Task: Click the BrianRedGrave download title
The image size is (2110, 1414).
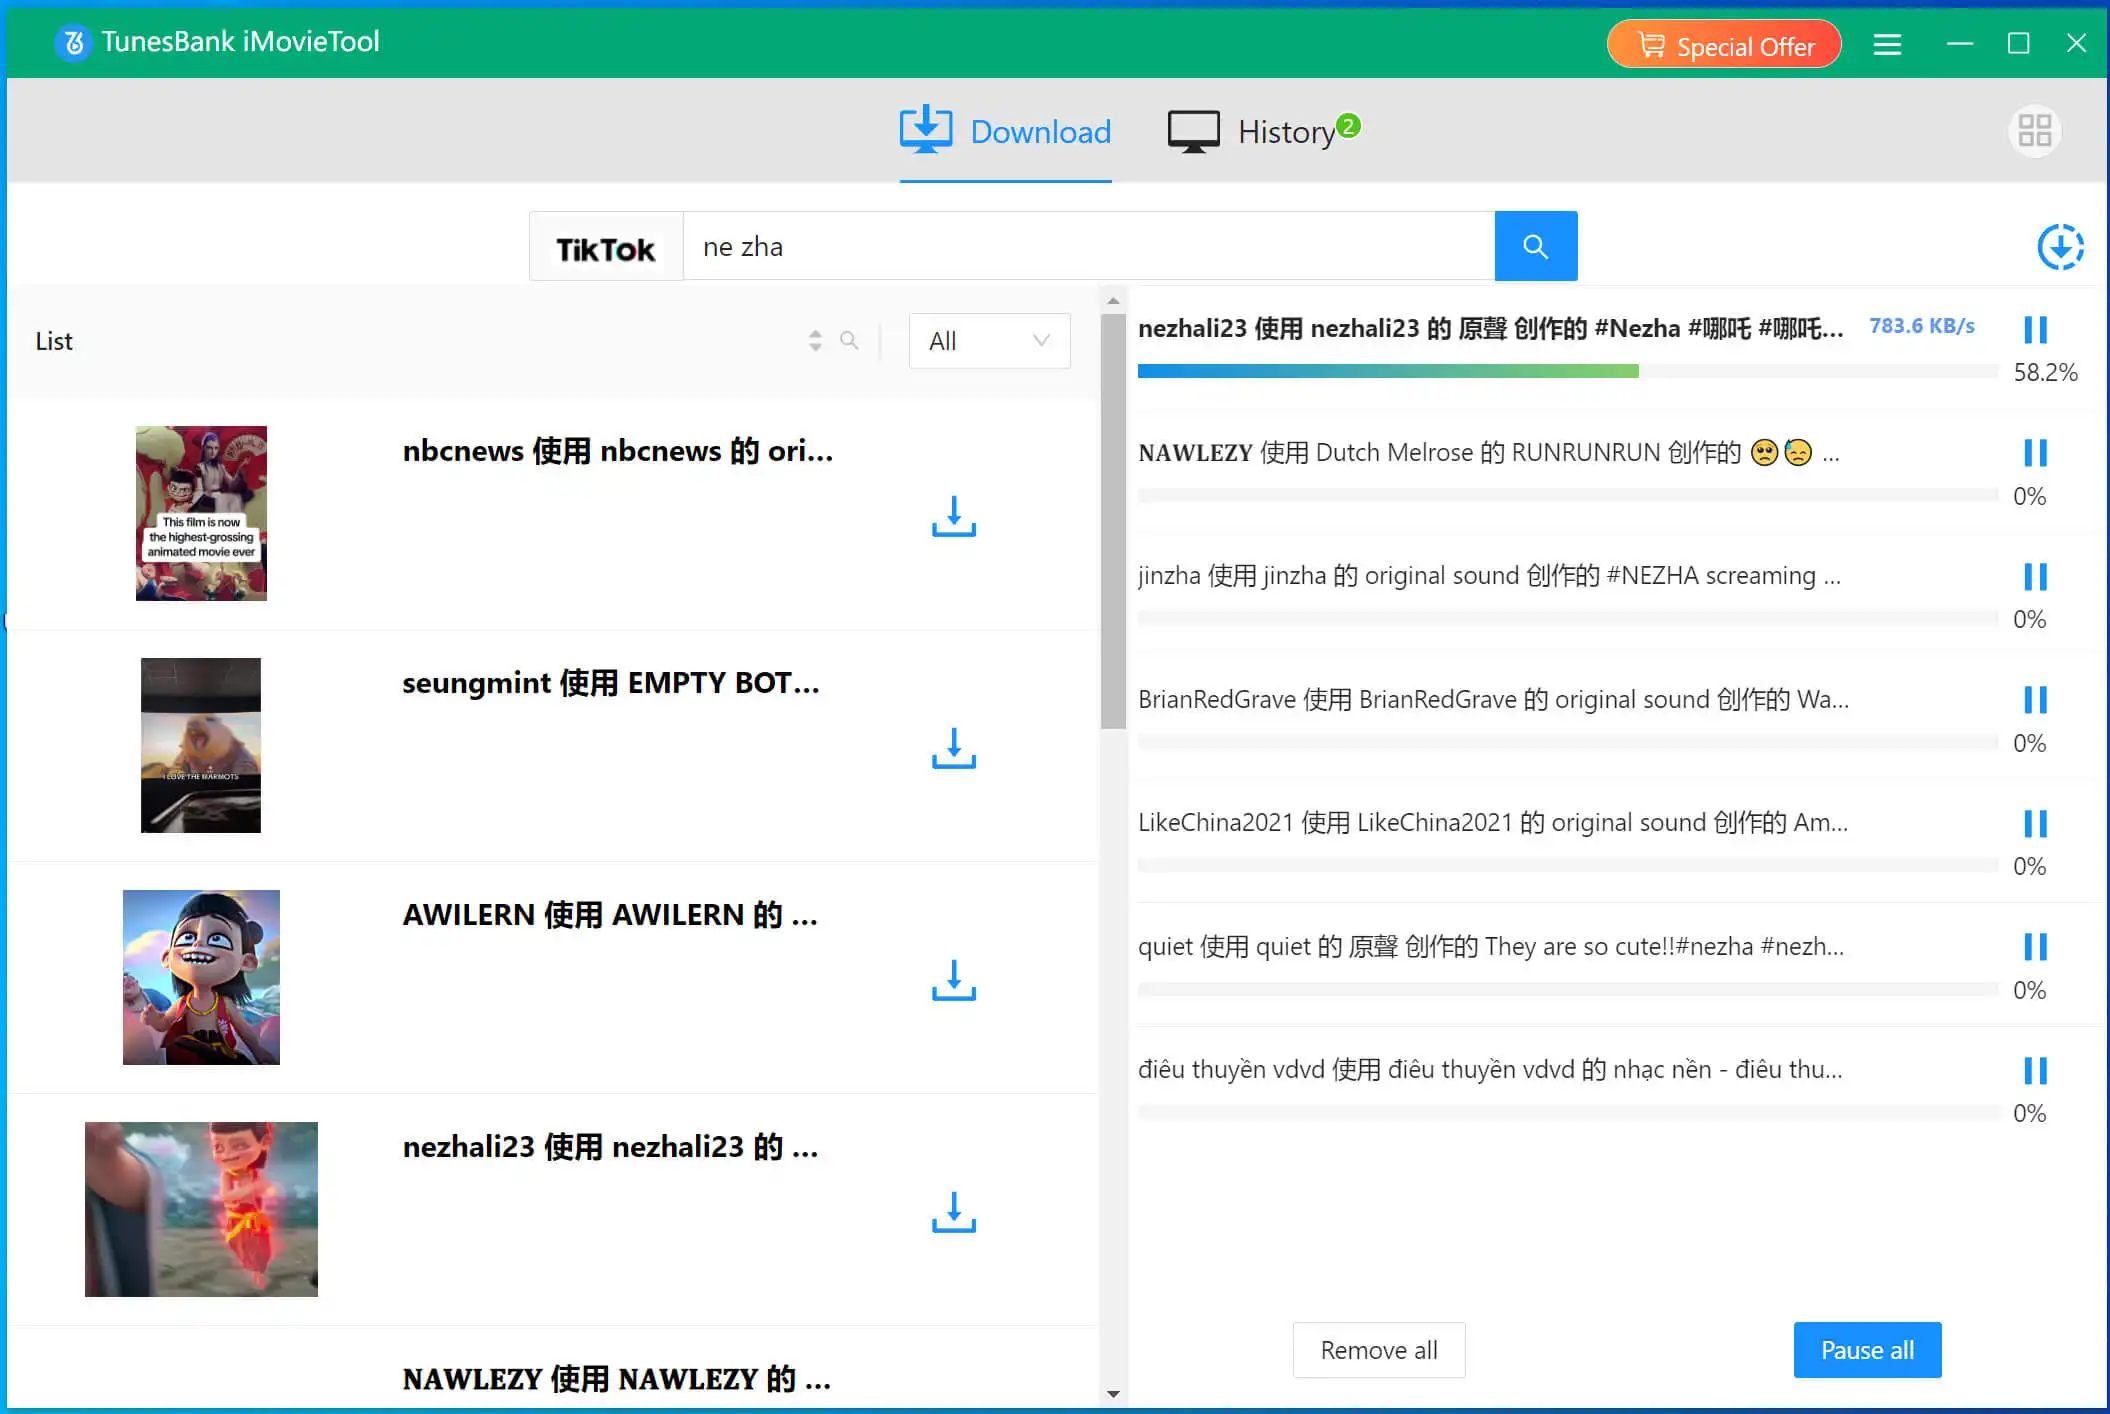Action: click(1493, 699)
